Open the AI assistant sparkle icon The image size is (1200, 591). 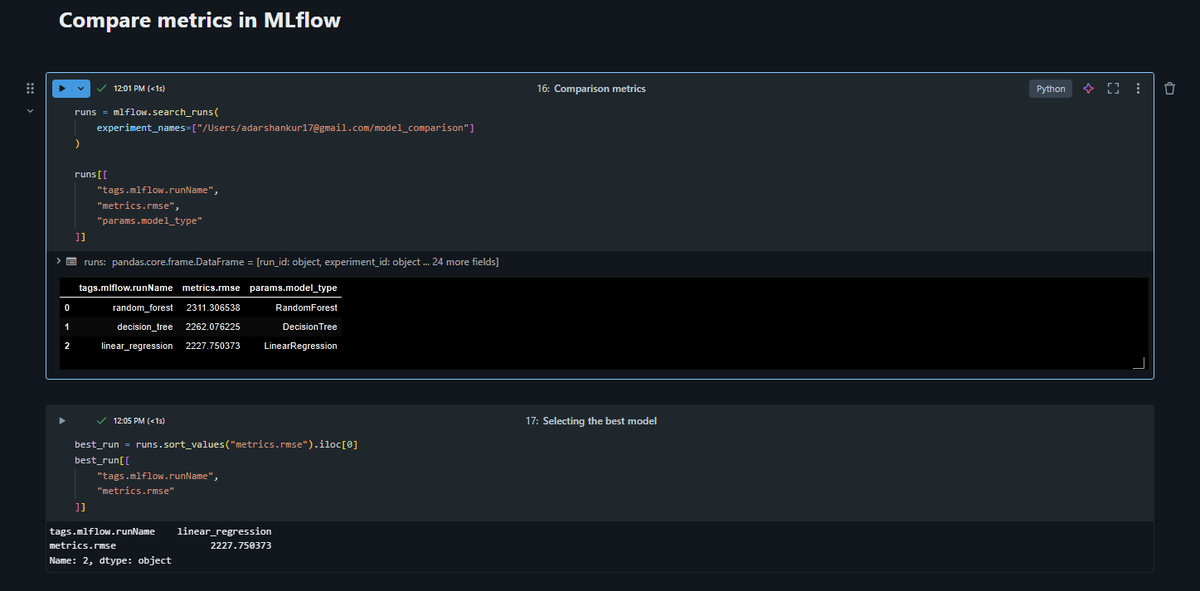coord(1089,89)
